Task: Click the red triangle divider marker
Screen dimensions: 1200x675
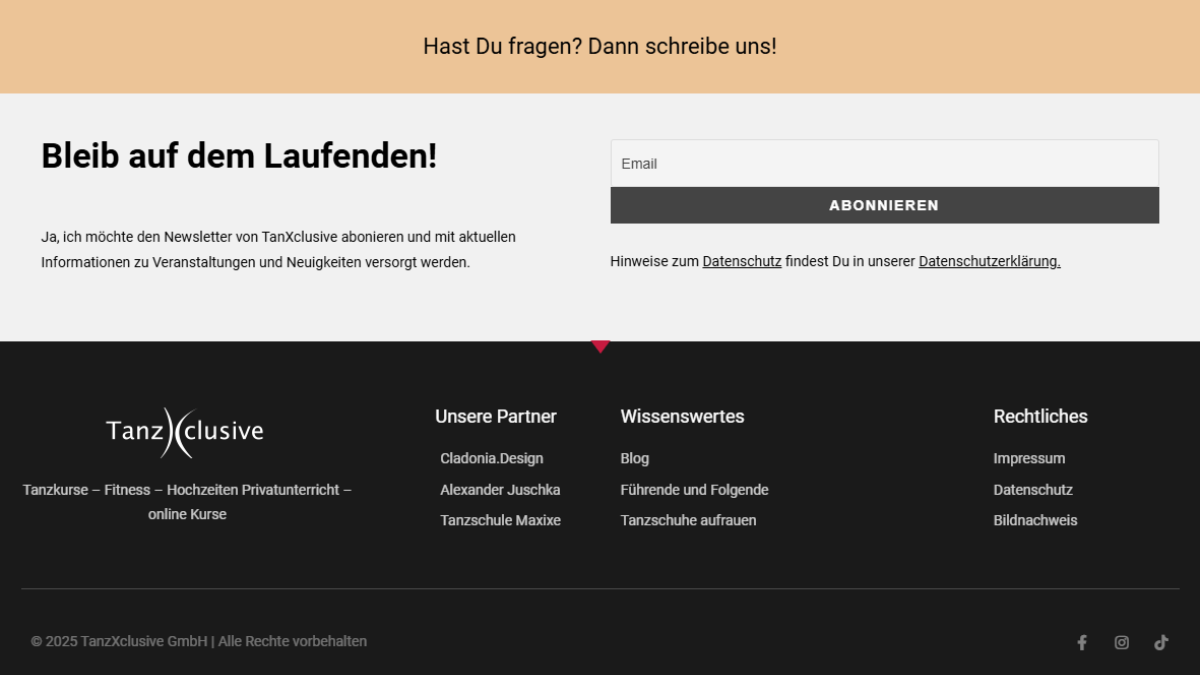Action: [600, 347]
